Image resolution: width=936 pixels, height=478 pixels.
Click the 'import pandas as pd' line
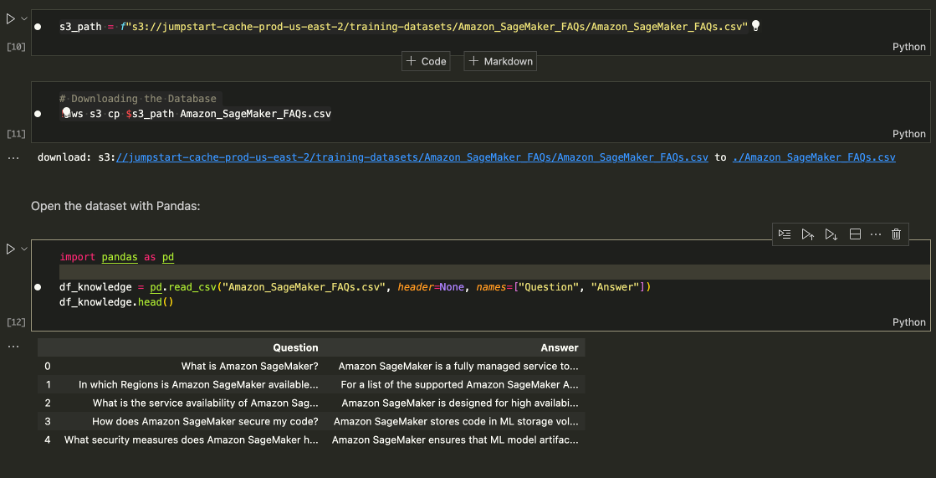[x=116, y=257]
